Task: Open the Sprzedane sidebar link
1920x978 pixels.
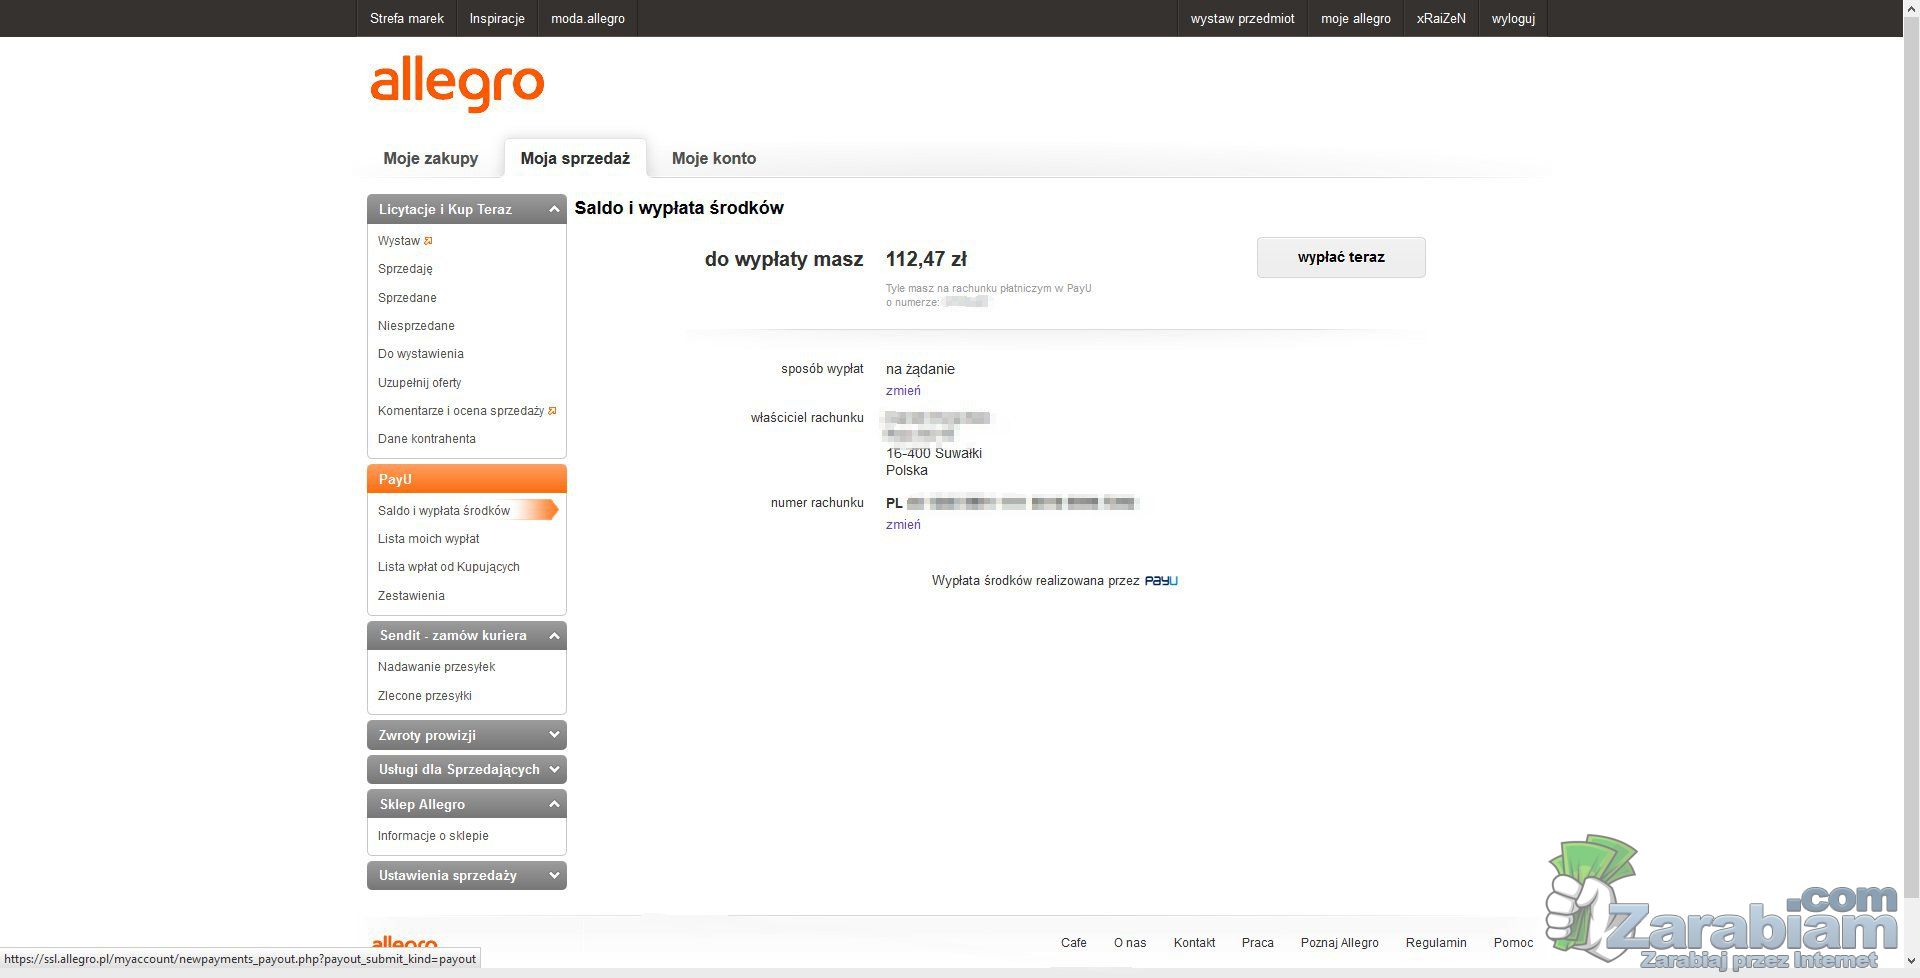Action: point(407,298)
